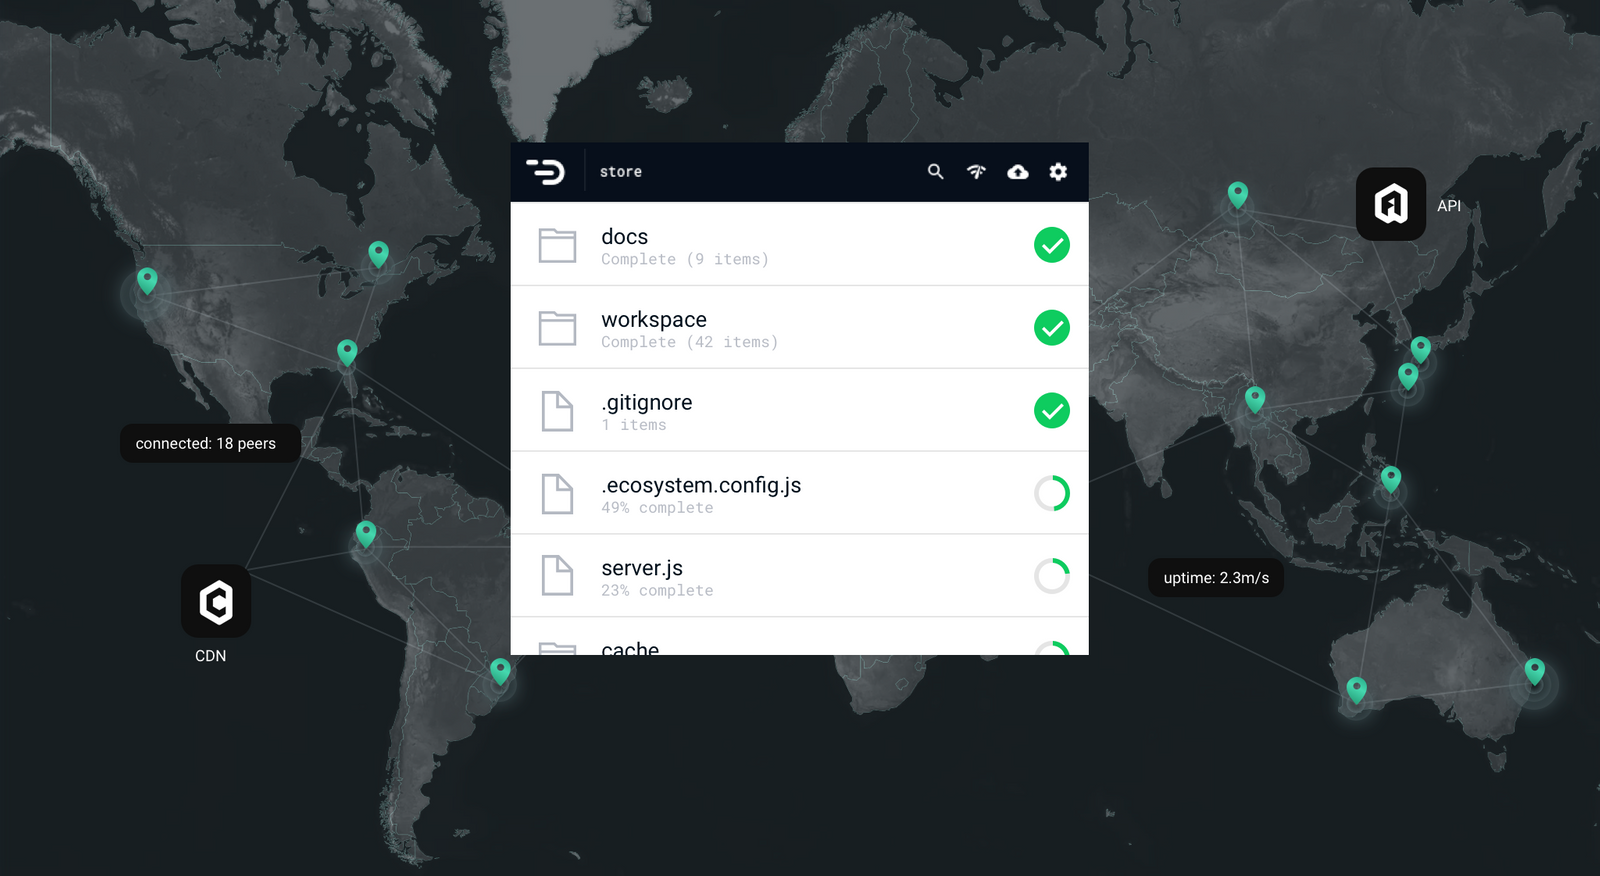
Task: Click the CDN hexagon icon
Action: coord(216,601)
